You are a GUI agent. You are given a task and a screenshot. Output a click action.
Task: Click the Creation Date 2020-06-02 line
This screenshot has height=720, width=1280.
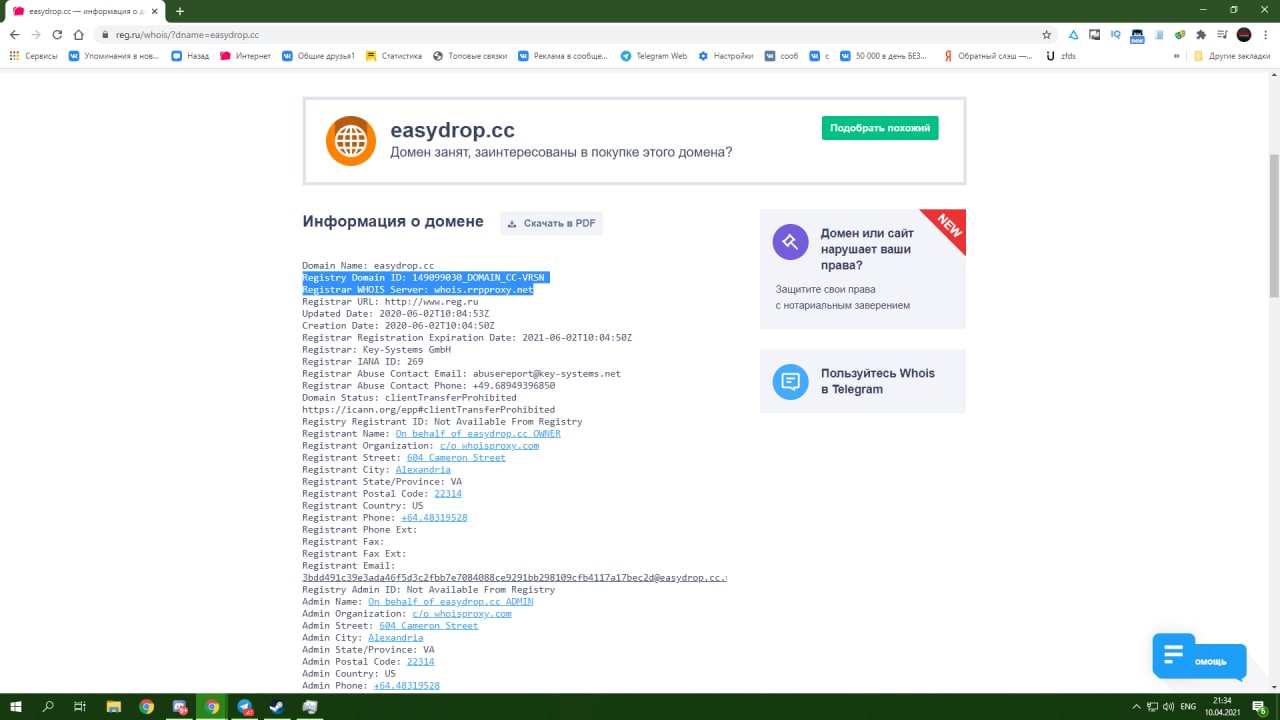398,326
